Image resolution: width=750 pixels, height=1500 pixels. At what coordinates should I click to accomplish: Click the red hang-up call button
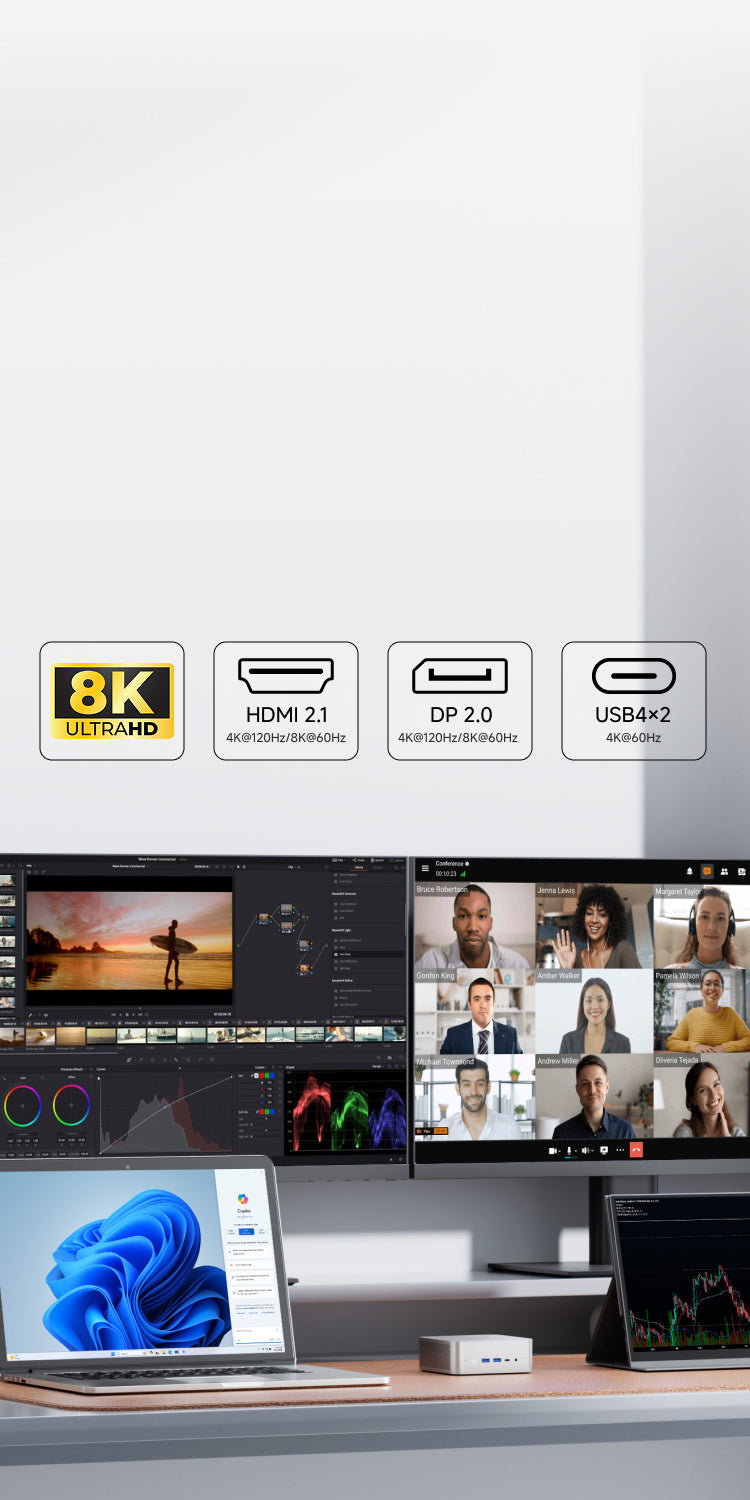pyautogui.click(x=636, y=1150)
